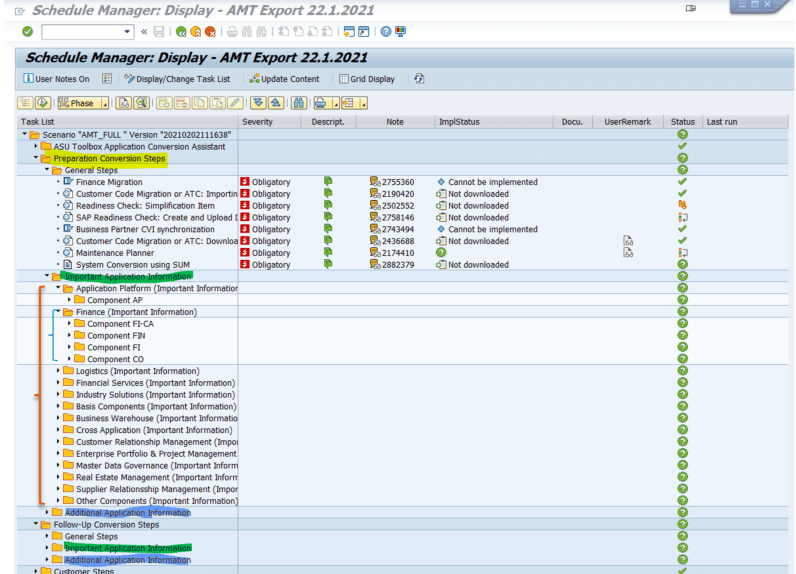Collapse Finance (Important Information) node

tap(58, 312)
